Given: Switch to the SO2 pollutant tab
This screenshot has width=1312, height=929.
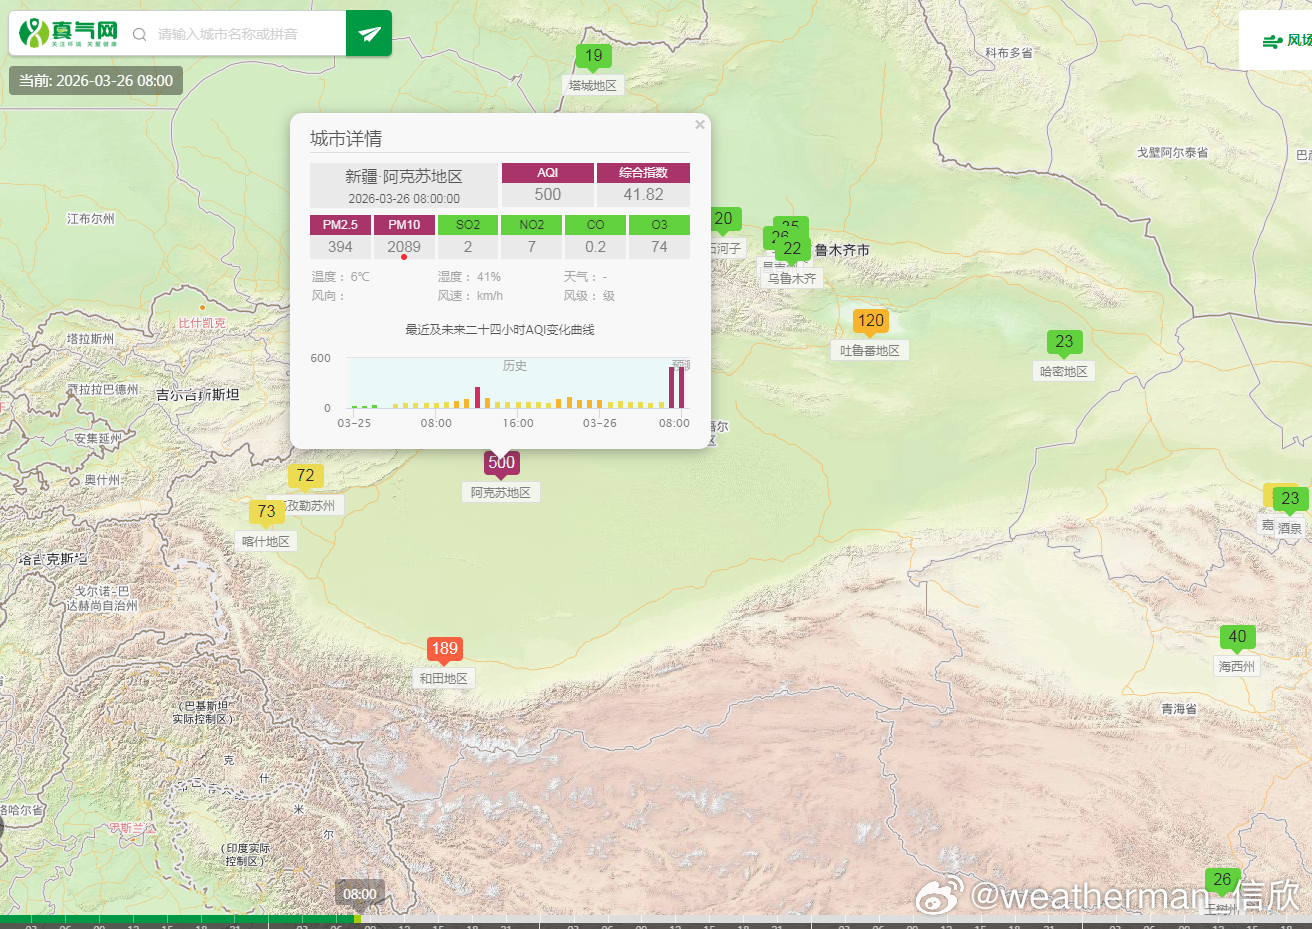Looking at the screenshot, I should pyautogui.click(x=468, y=225).
